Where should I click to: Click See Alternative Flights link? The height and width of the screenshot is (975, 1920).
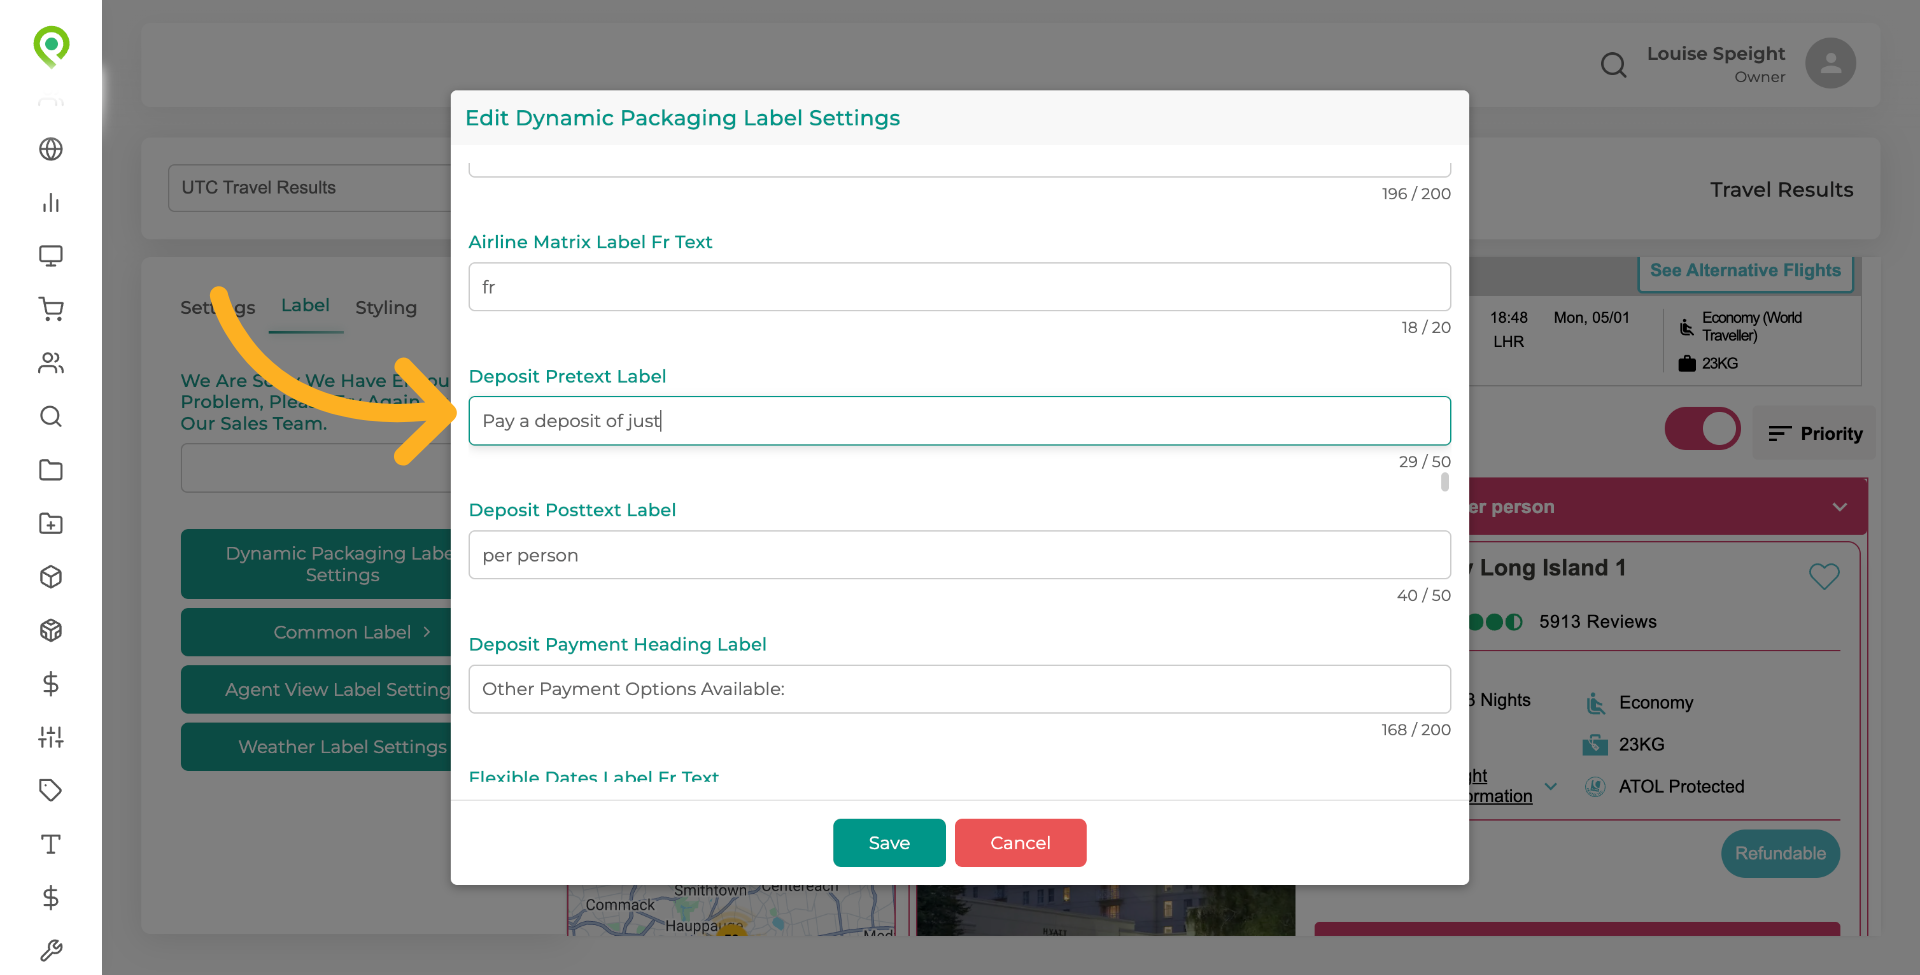(1745, 270)
